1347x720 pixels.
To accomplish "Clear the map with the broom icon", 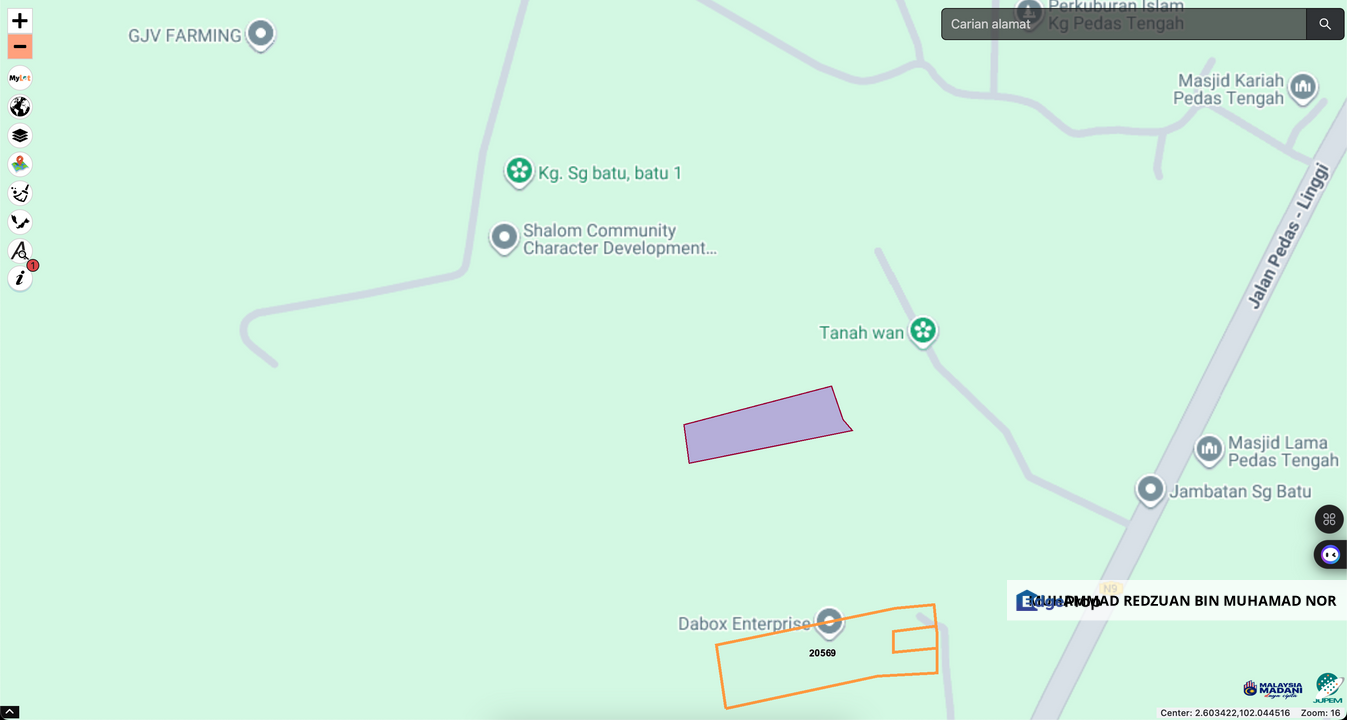I will coord(20,193).
